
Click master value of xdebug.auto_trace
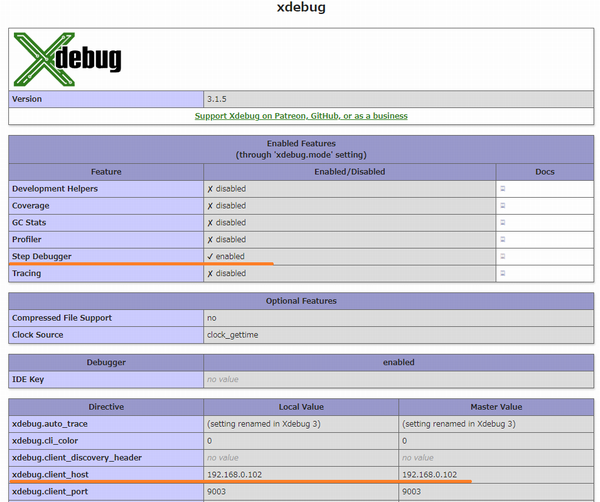[459, 424]
